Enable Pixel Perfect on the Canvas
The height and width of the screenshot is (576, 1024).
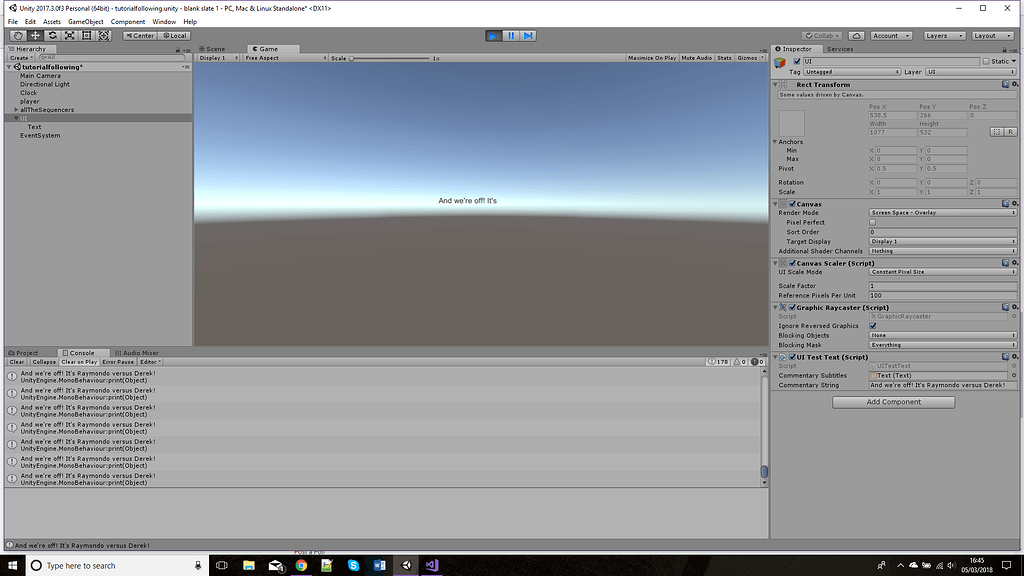pos(874,222)
